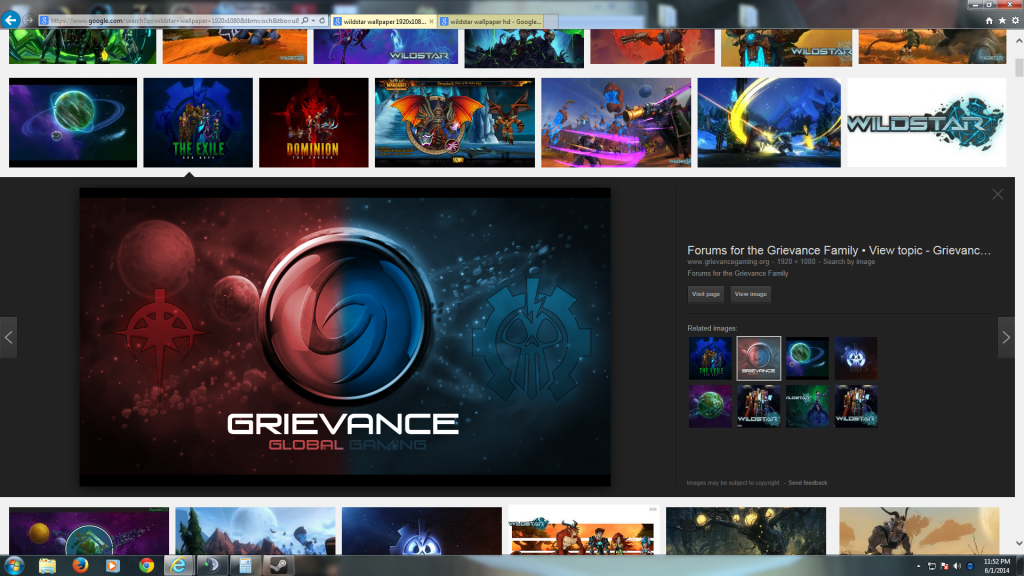Click the 'View image' button
The image size is (1024, 576).
click(750, 294)
